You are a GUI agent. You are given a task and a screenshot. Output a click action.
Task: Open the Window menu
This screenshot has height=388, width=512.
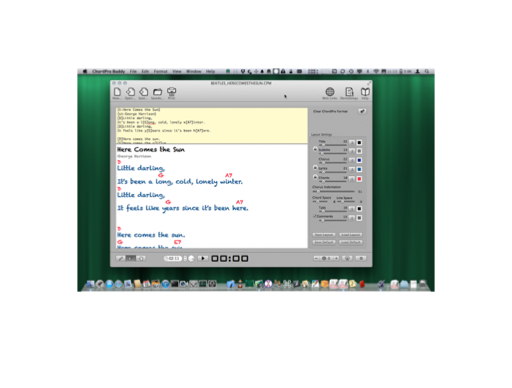[194, 71]
